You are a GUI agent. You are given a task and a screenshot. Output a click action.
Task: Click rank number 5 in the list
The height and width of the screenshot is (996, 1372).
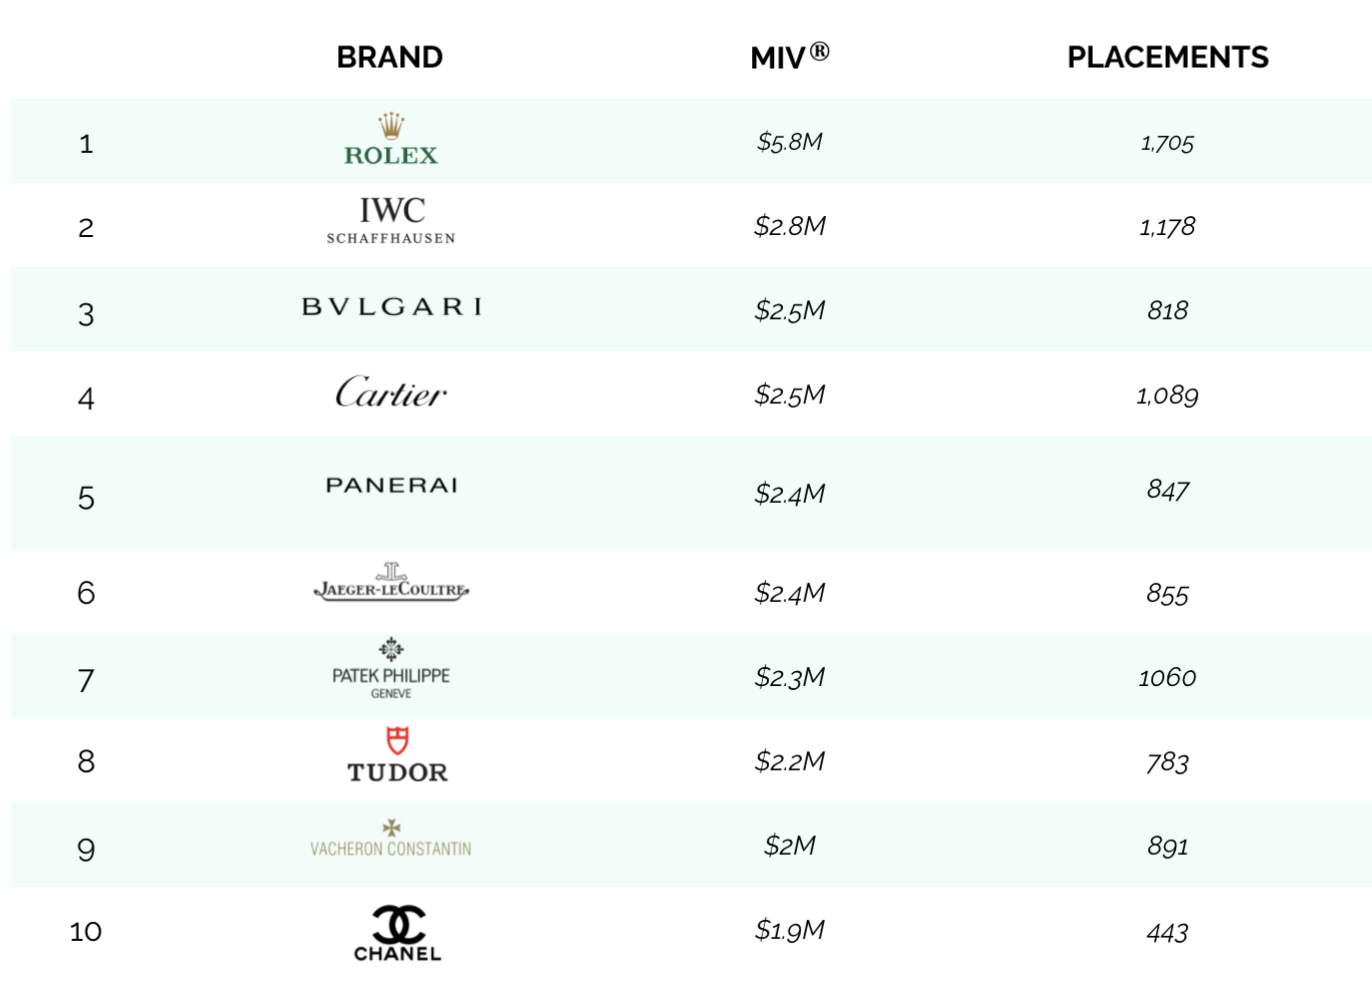click(86, 498)
